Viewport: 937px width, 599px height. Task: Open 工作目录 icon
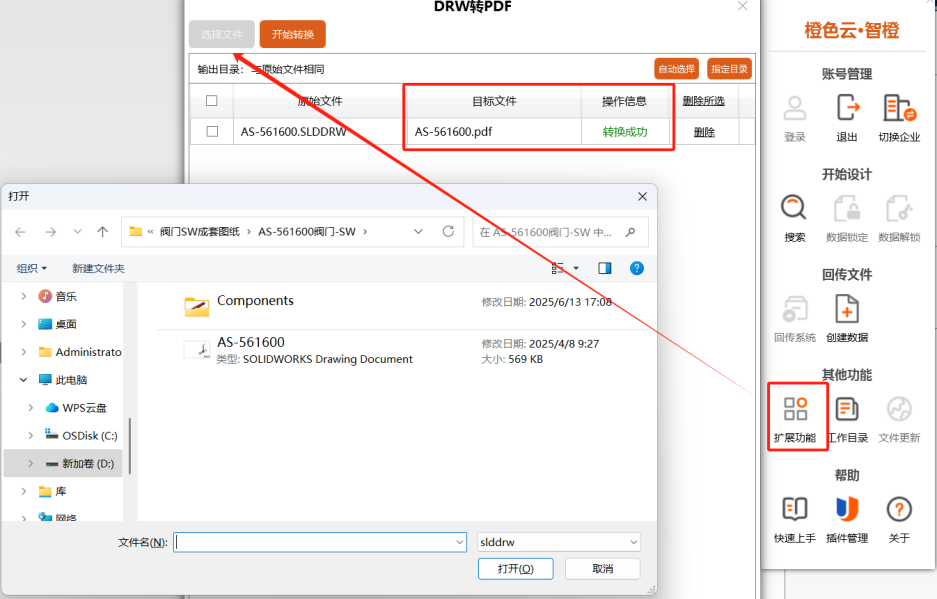[847, 409]
